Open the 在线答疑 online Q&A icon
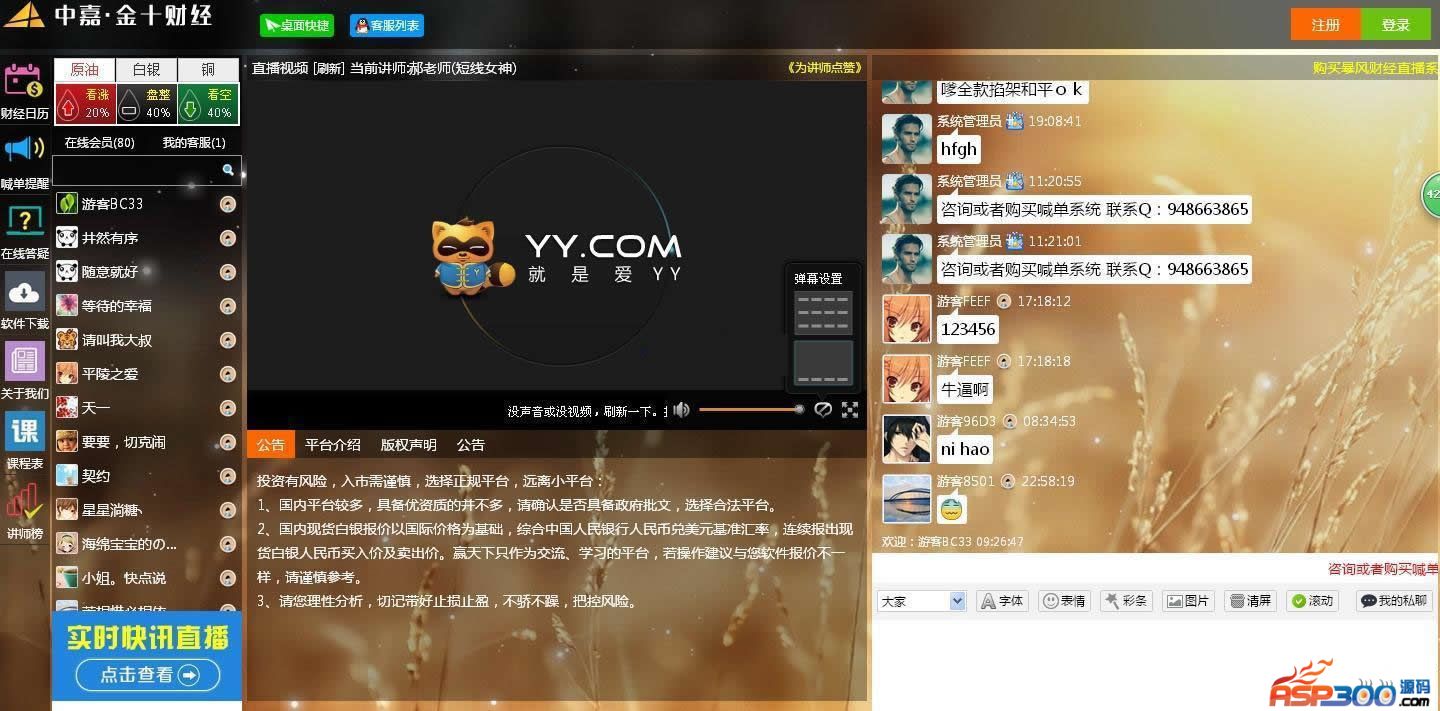The width and height of the screenshot is (1440, 711). pos(24,221)
